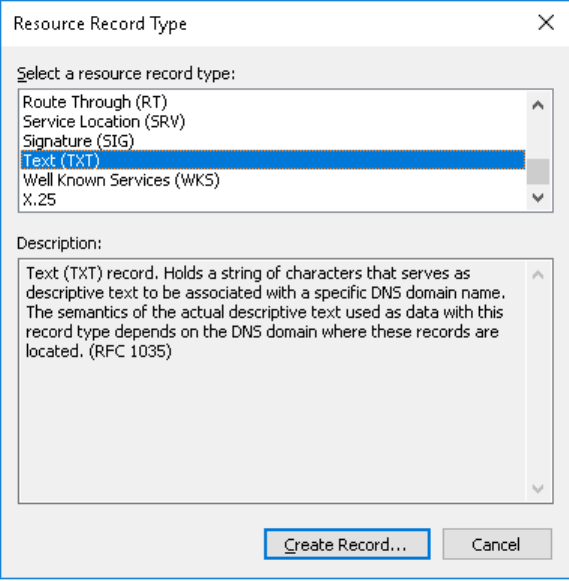Click the Create Record... button
This screenshot has height=581, width=569.
pyautogui.click(x=347, y=544)
